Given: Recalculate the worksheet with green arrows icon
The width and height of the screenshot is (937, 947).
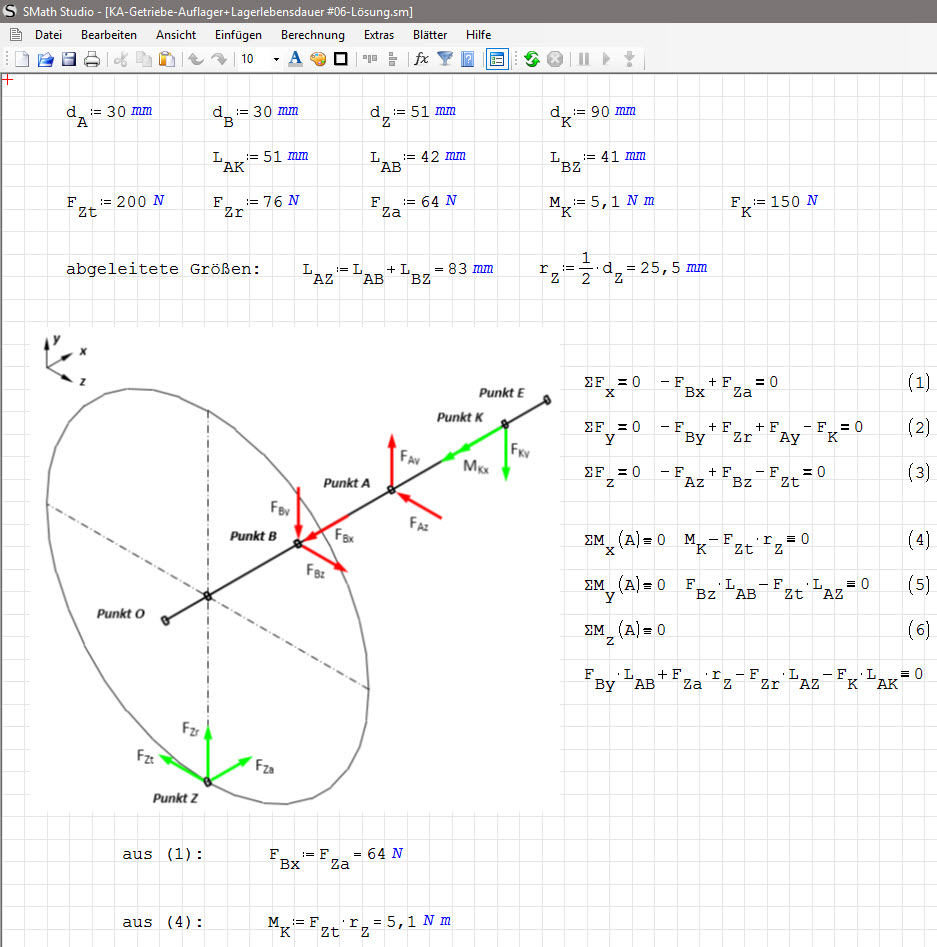Looking at the screenshot, I should click(531, 59).
